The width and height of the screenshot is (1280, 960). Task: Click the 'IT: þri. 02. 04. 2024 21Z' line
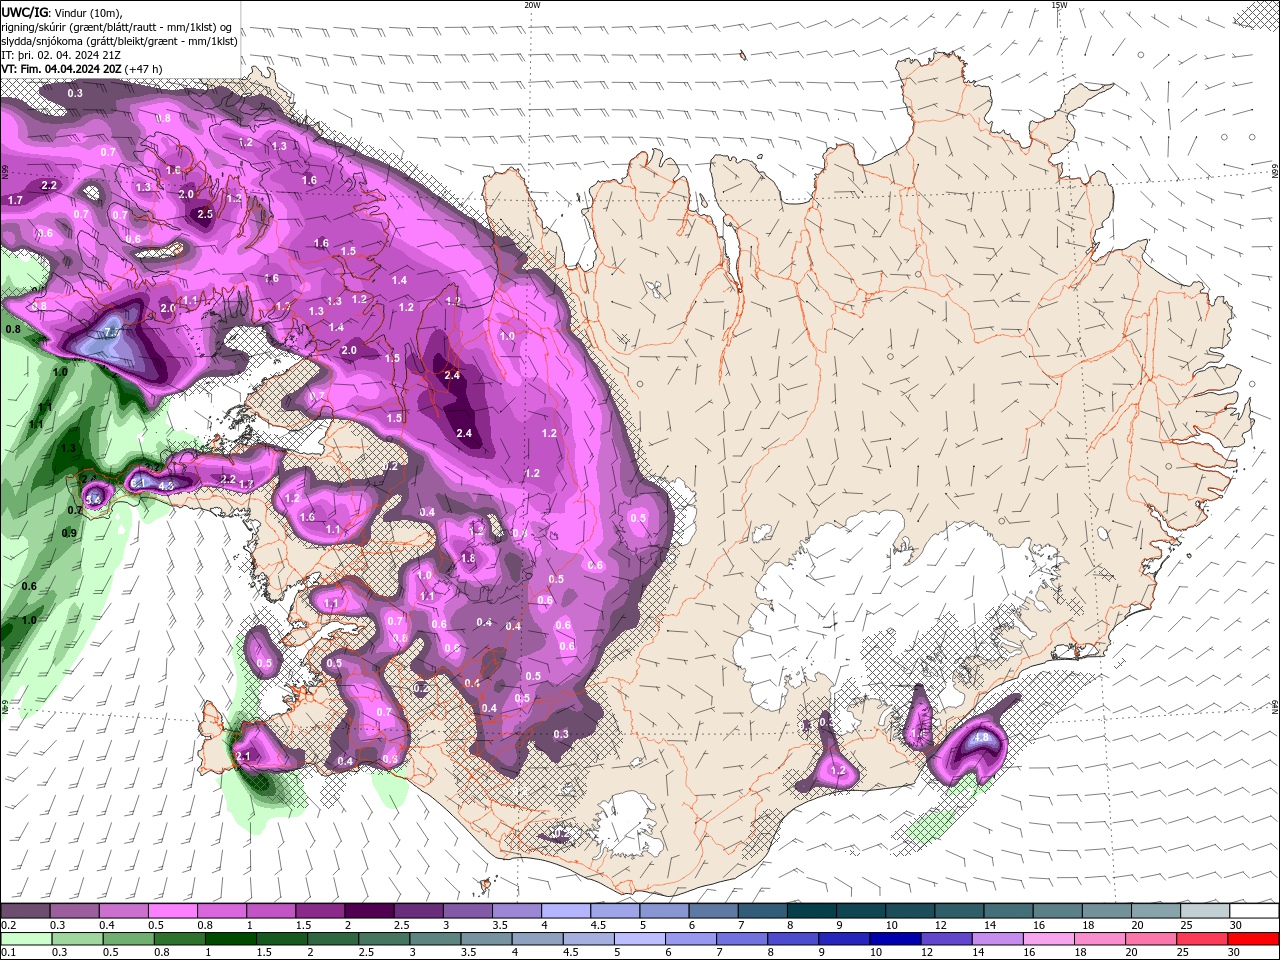pos(61,55)
